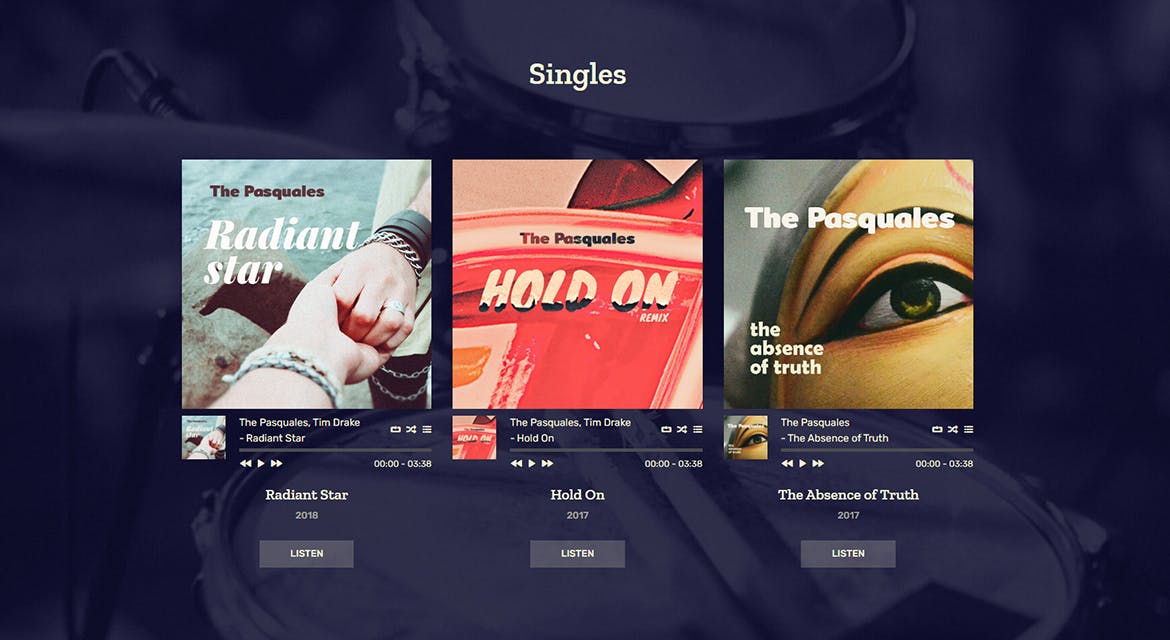The width and height of the screenshot is (1170, 640).
Task: Toggle repeat on The Absence of Truth player
Action: [937, 430]
